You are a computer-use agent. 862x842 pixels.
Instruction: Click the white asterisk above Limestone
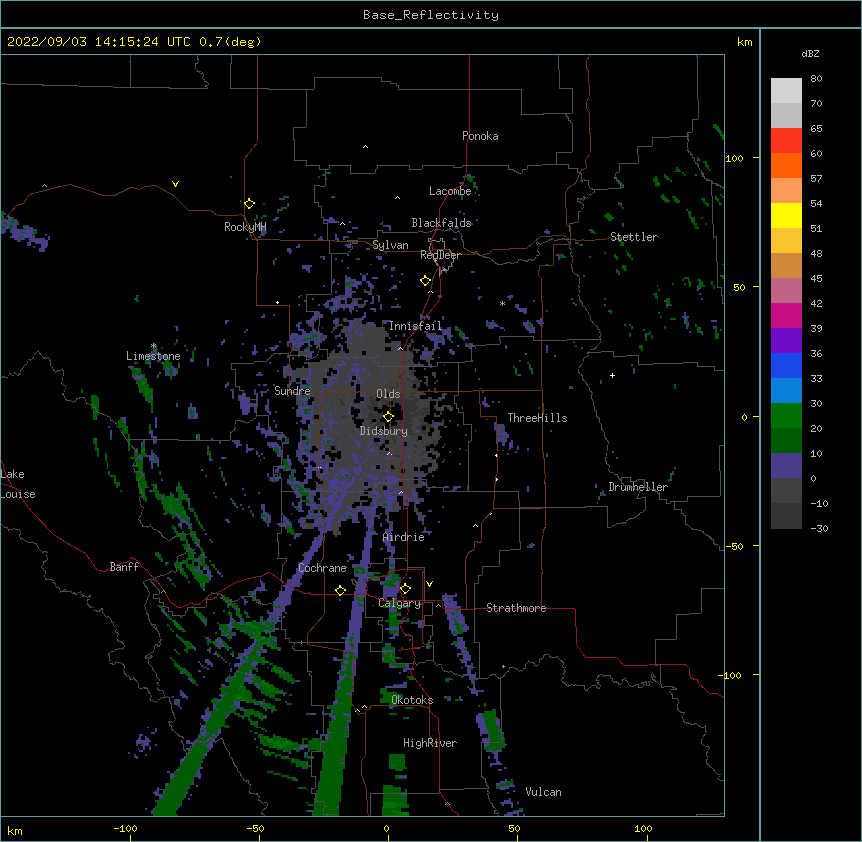(x=153, y=346)
